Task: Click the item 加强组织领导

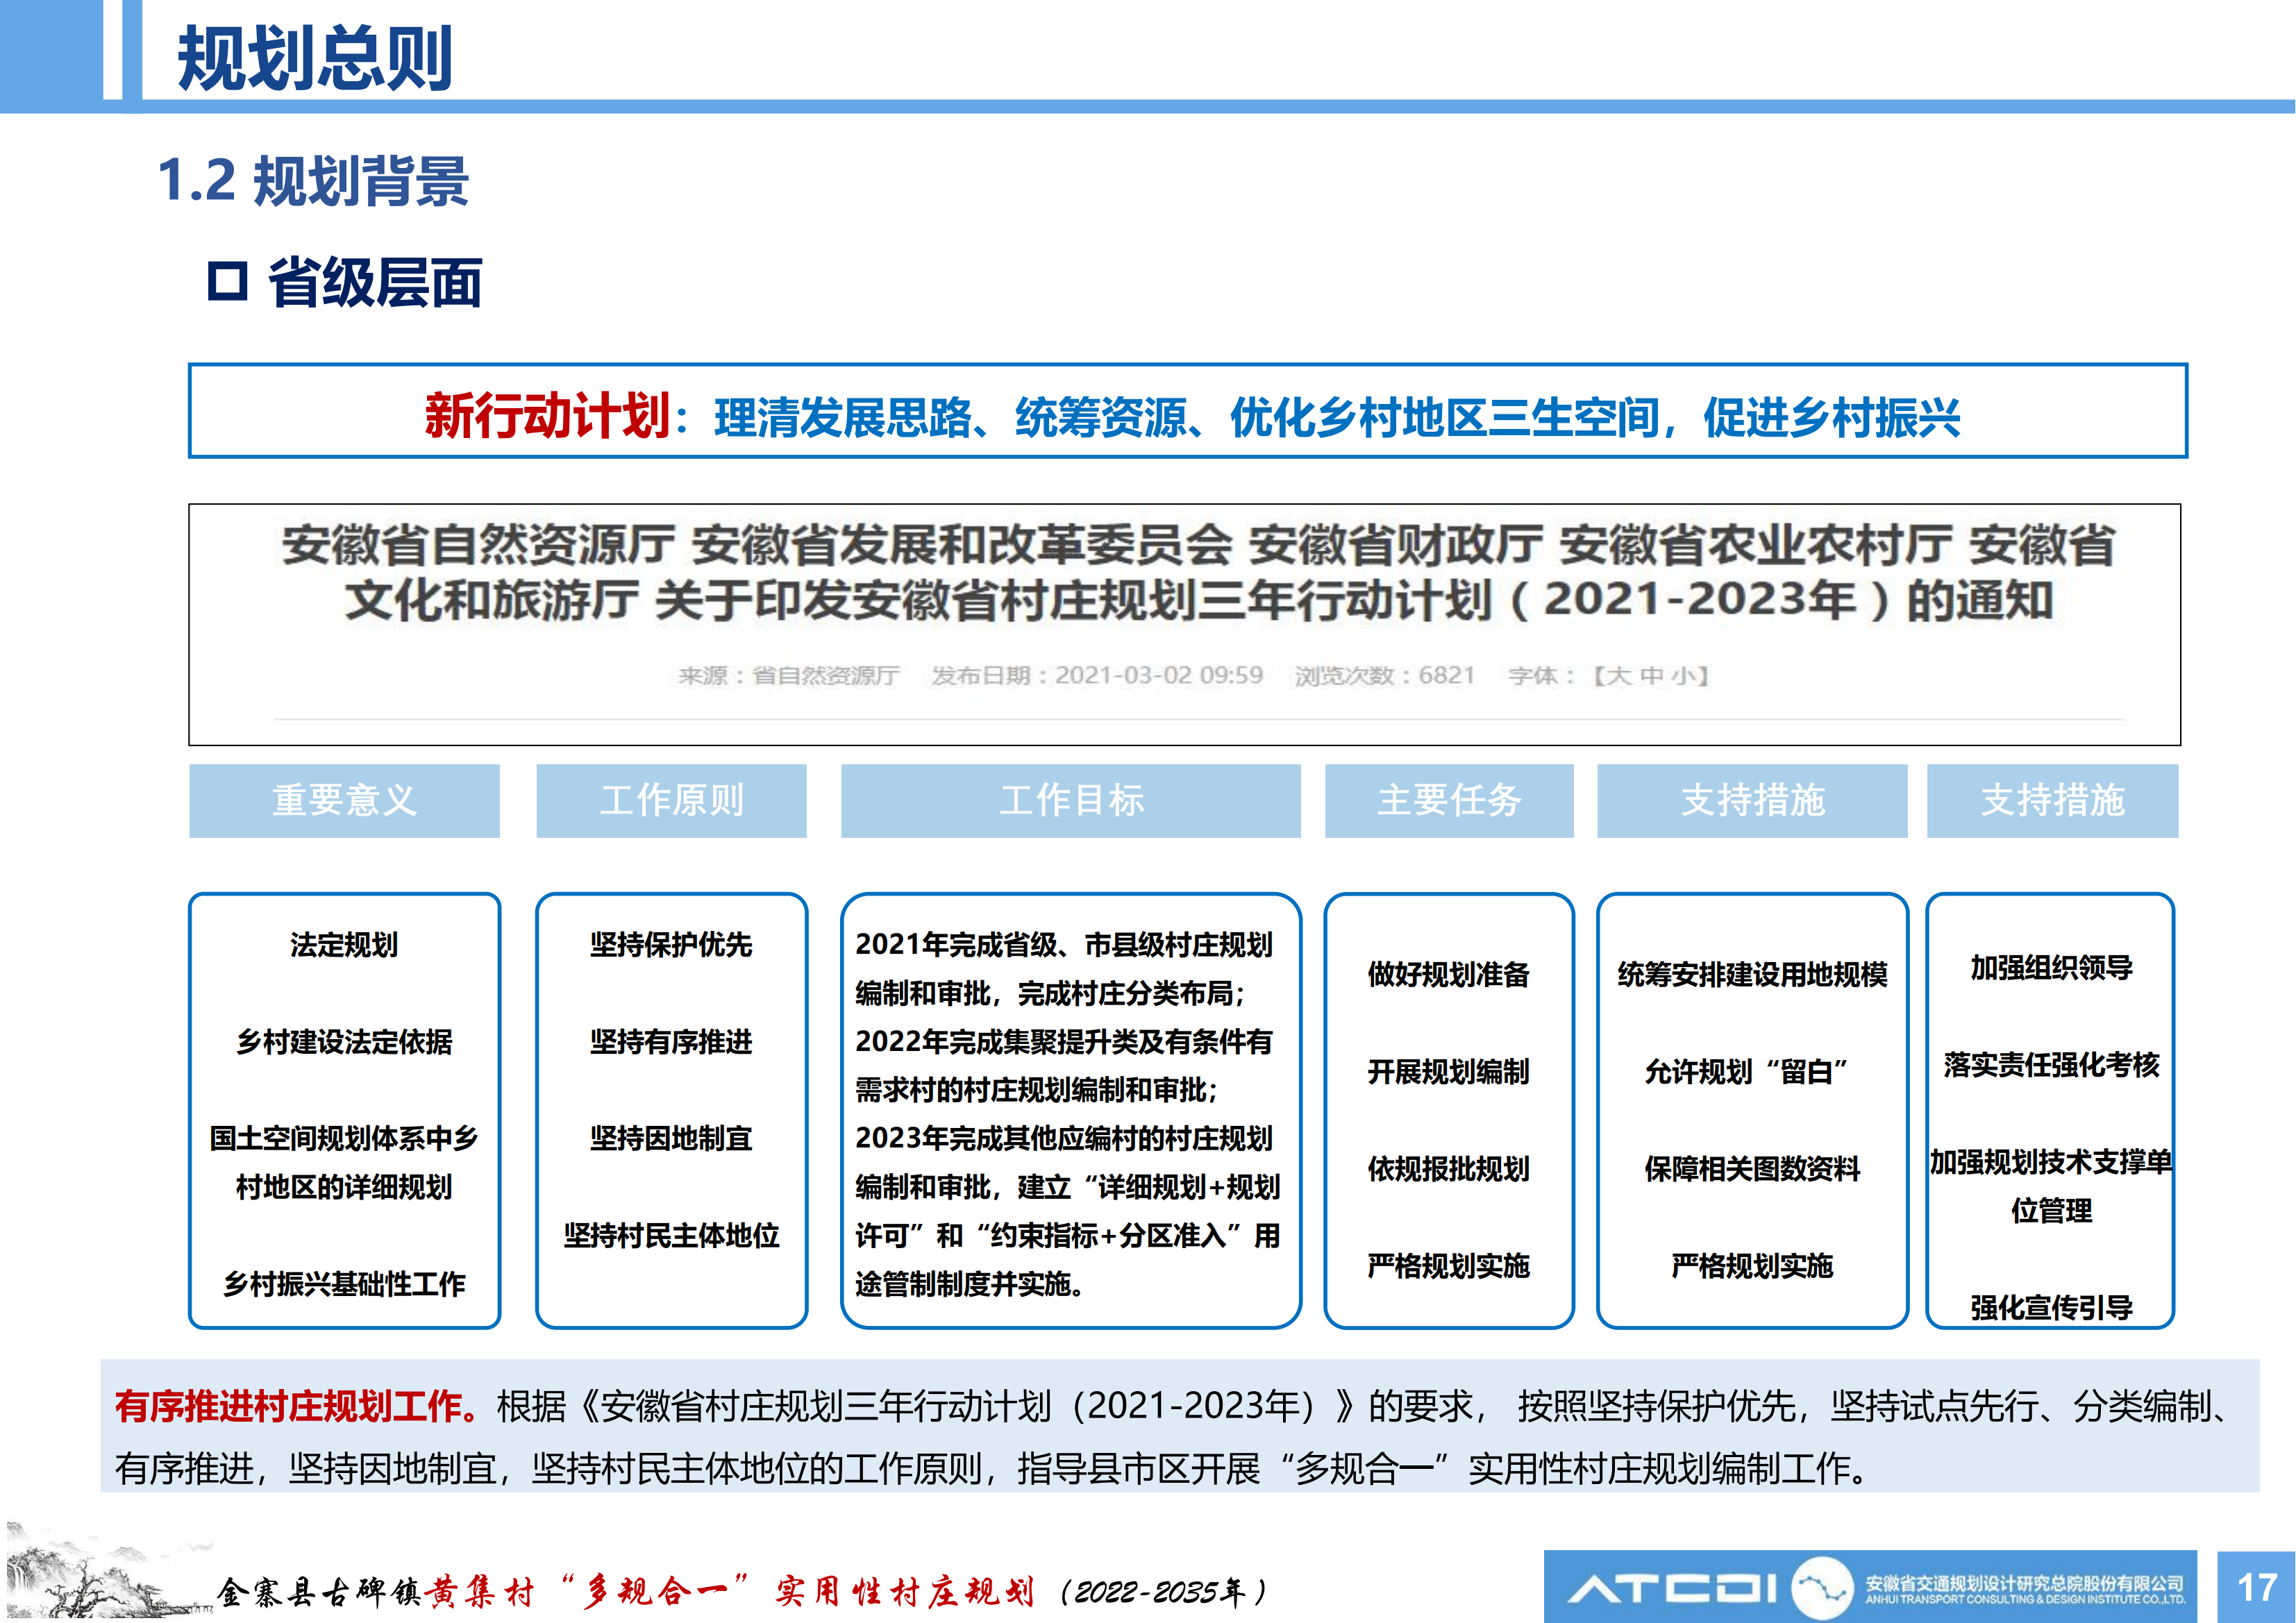Action: 2052,967
